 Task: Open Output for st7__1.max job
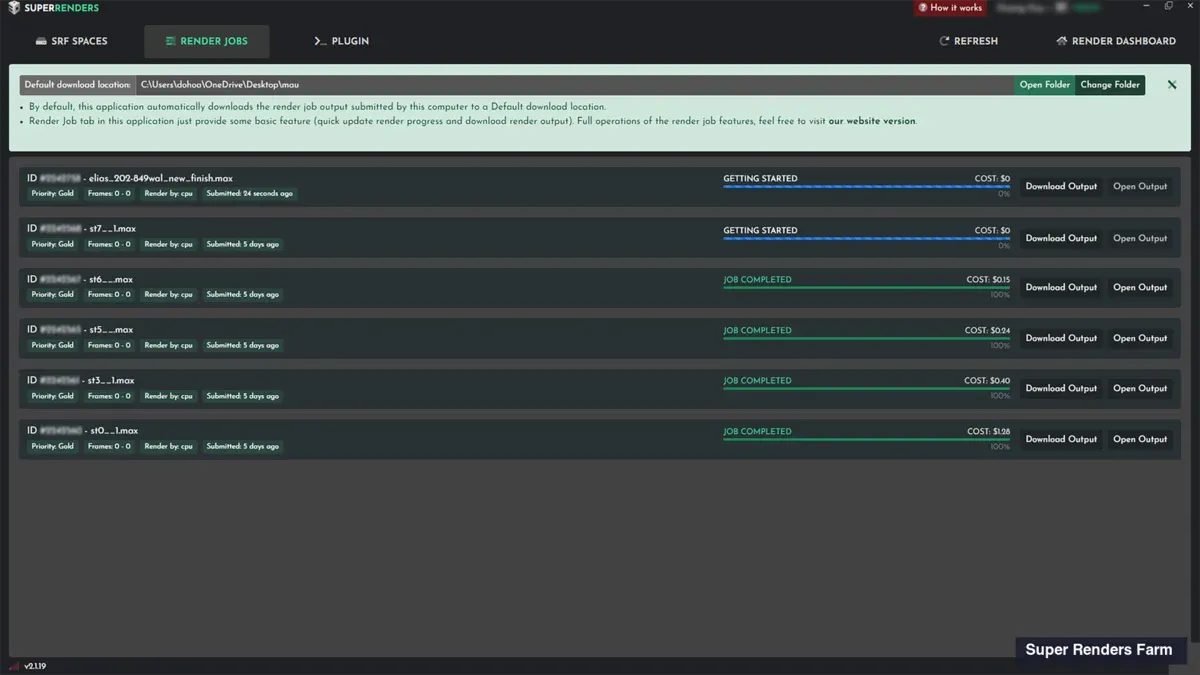1140,238
